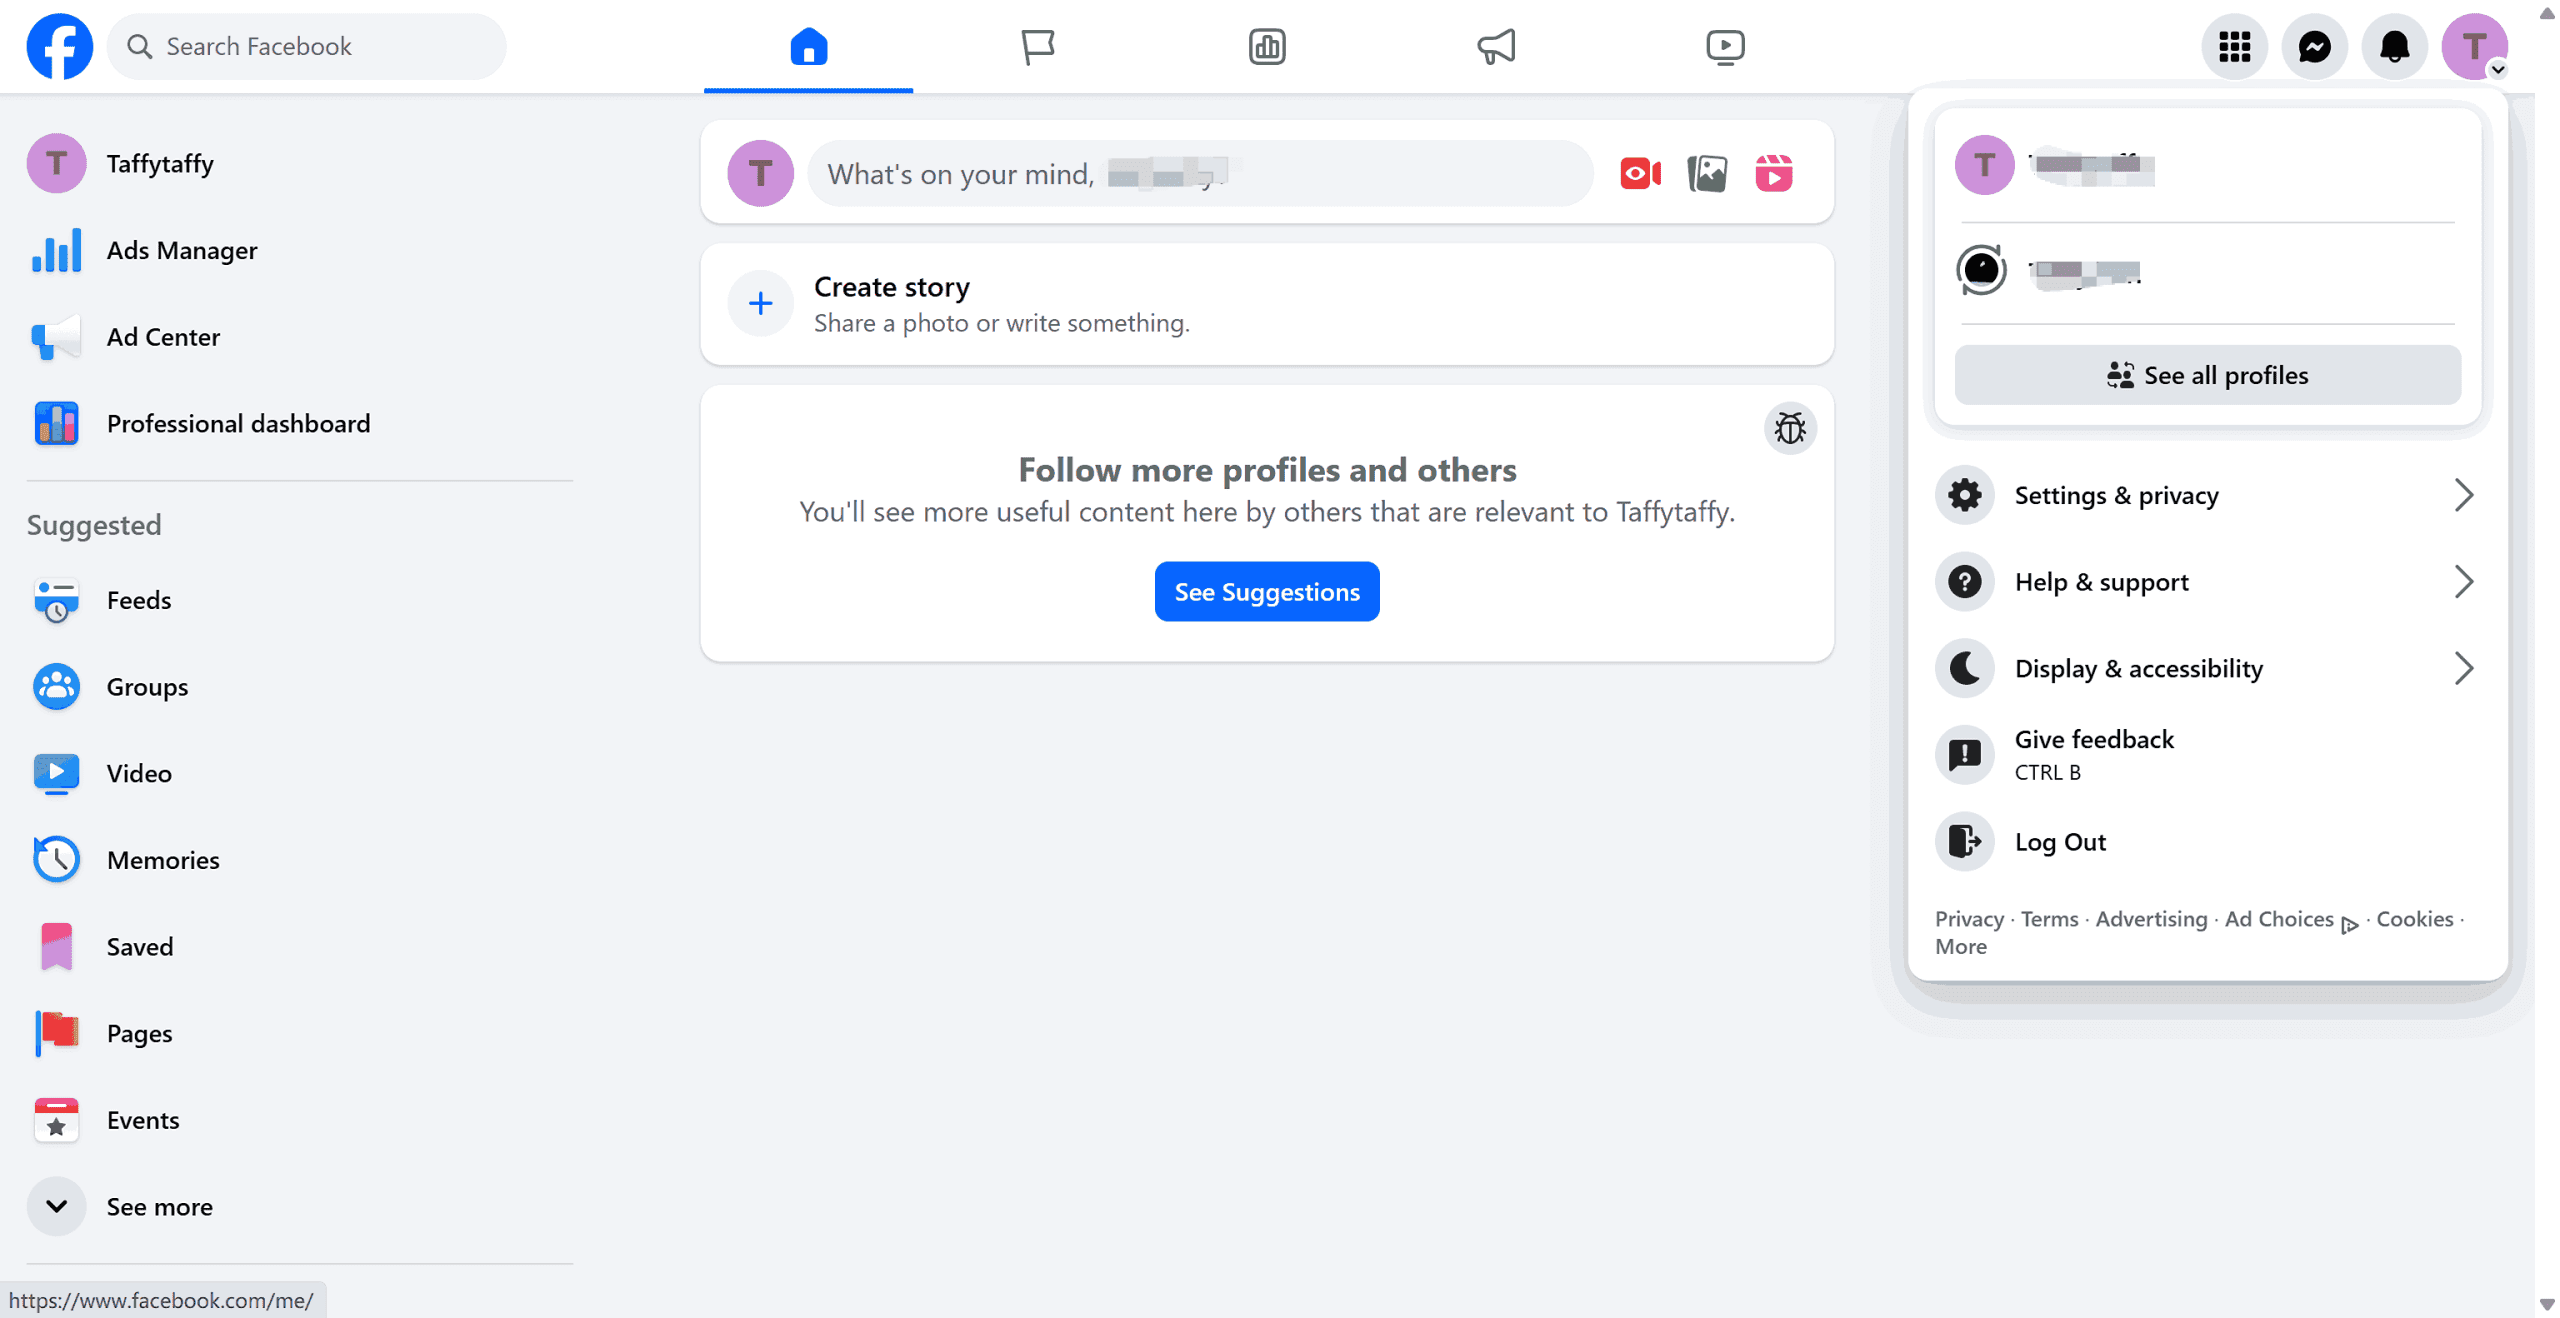Open the Help & support submenu
Image resolution: width=2560 pixels, height=1318 pixels.
(x=2206, y=582)
